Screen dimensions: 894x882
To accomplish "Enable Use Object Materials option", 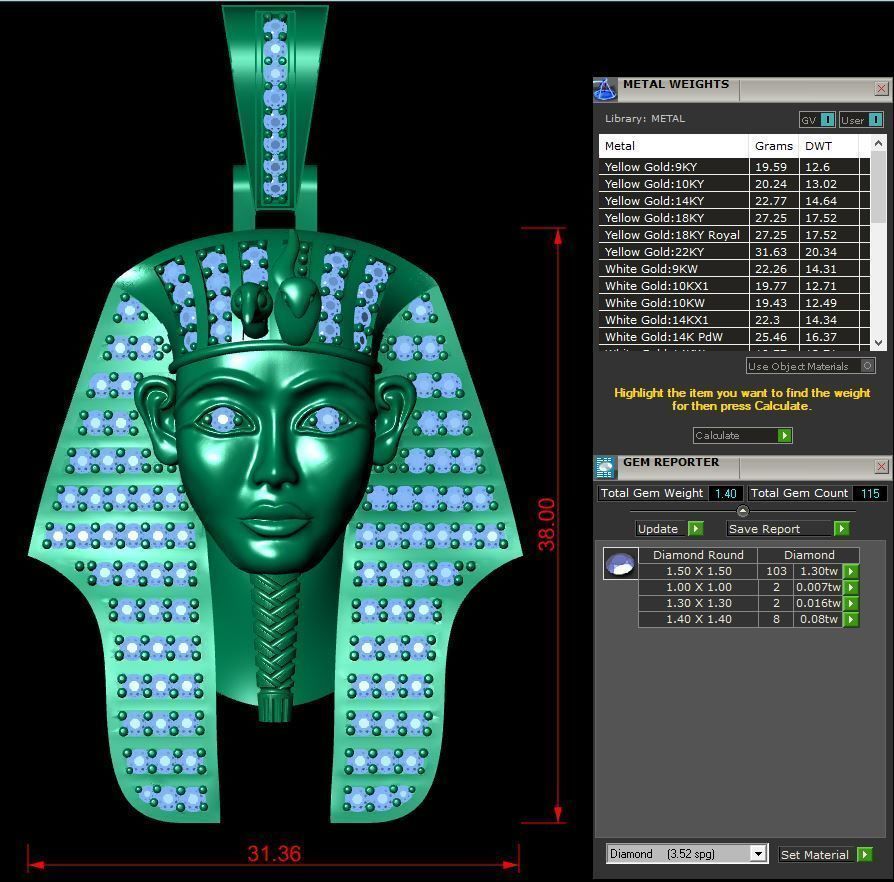I will (x=811, y=366).
